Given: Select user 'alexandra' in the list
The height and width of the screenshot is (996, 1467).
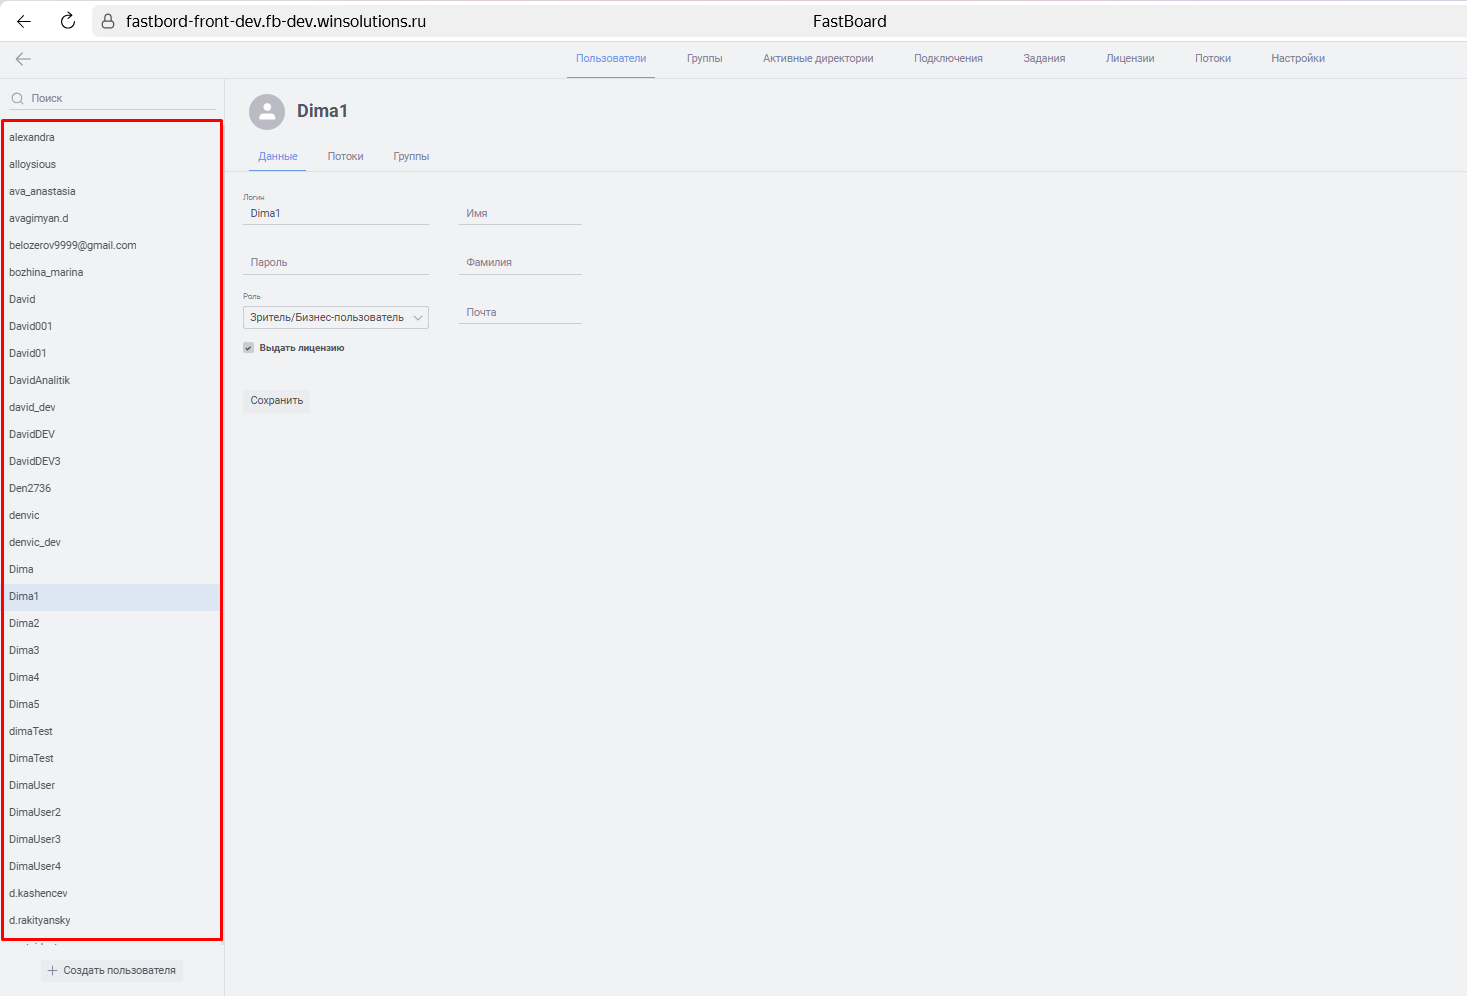Looking at the screenshot, I should 32,138.
